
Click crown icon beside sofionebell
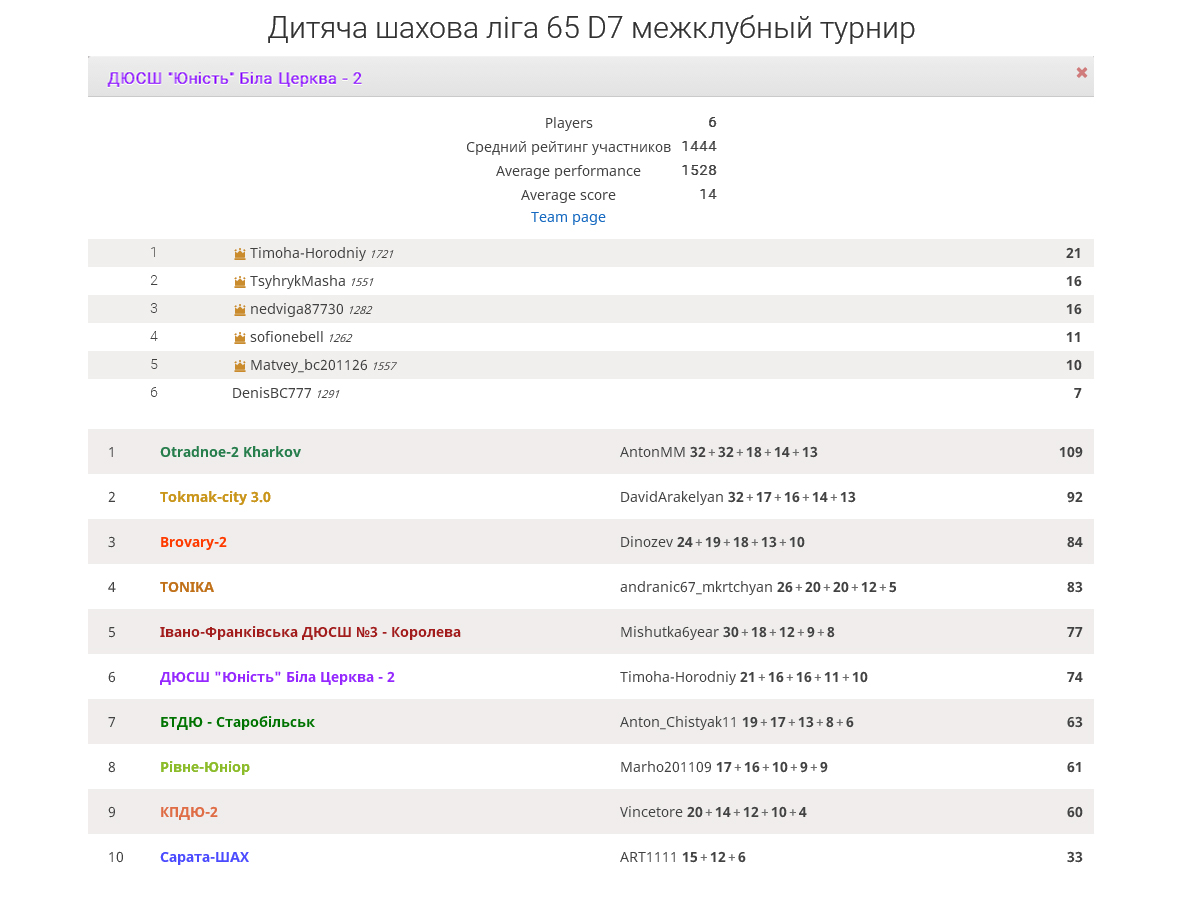[x=240, y=338]
